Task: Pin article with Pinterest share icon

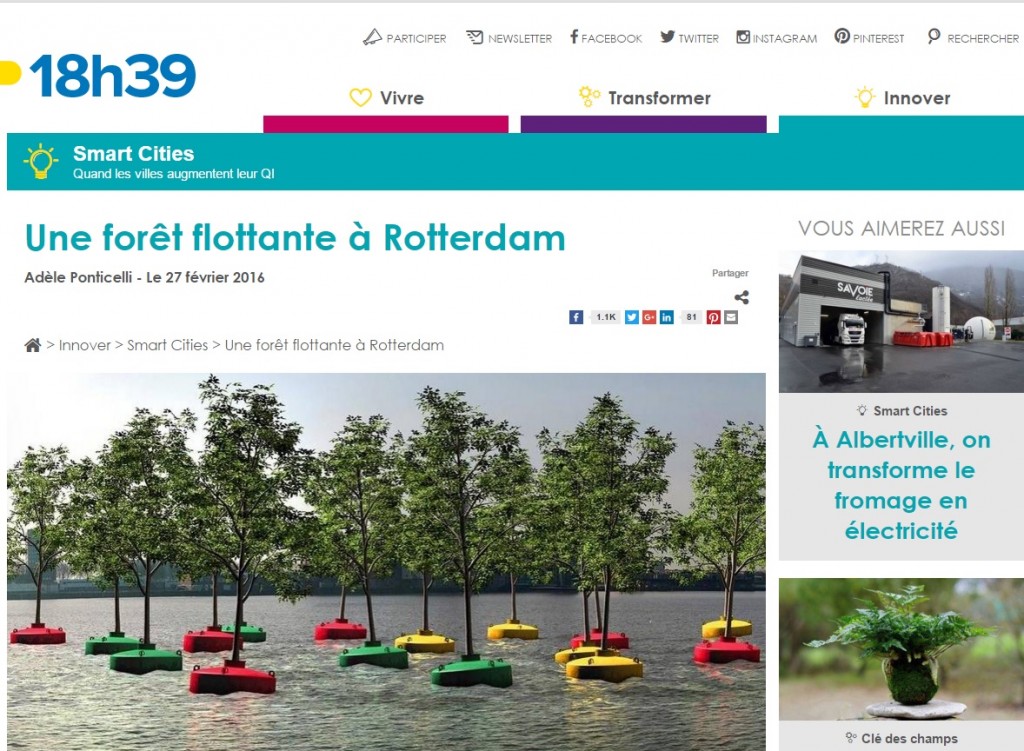Action: [x=713, y=317]
